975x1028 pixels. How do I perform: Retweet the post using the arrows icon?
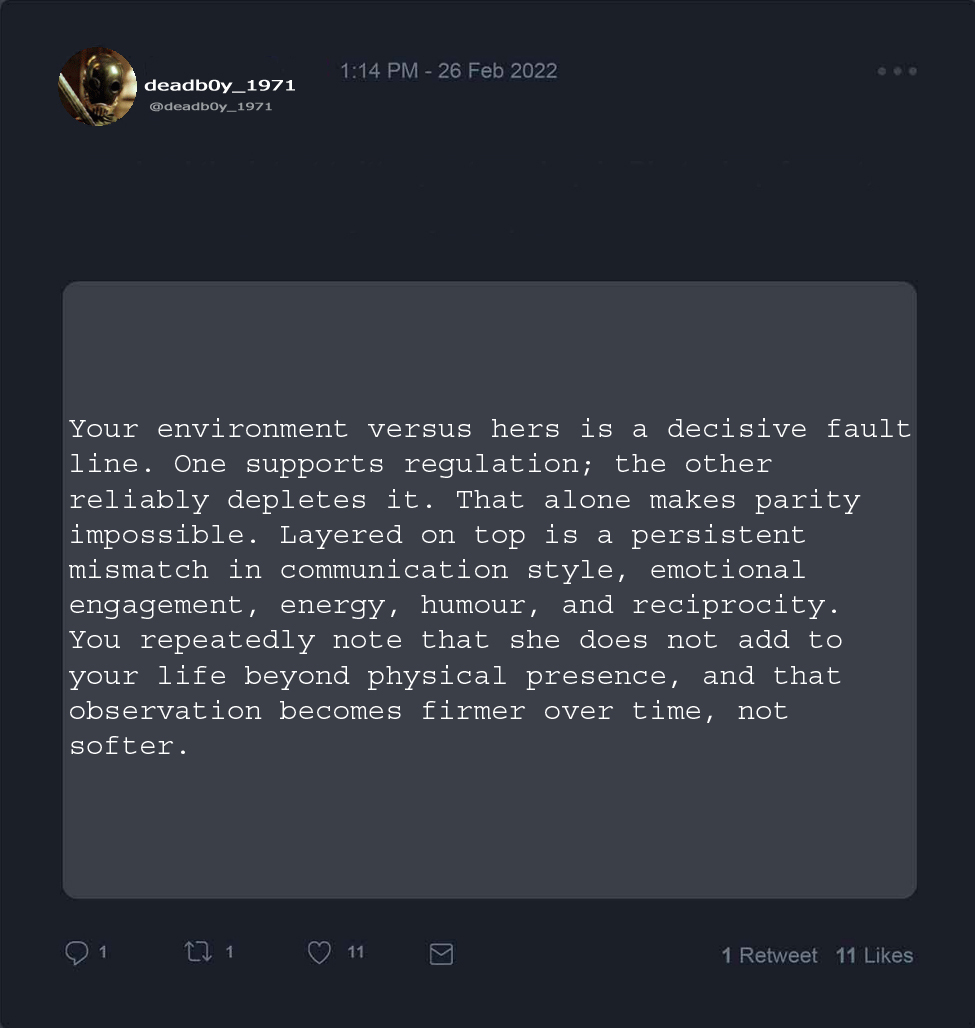coord(198,953)
